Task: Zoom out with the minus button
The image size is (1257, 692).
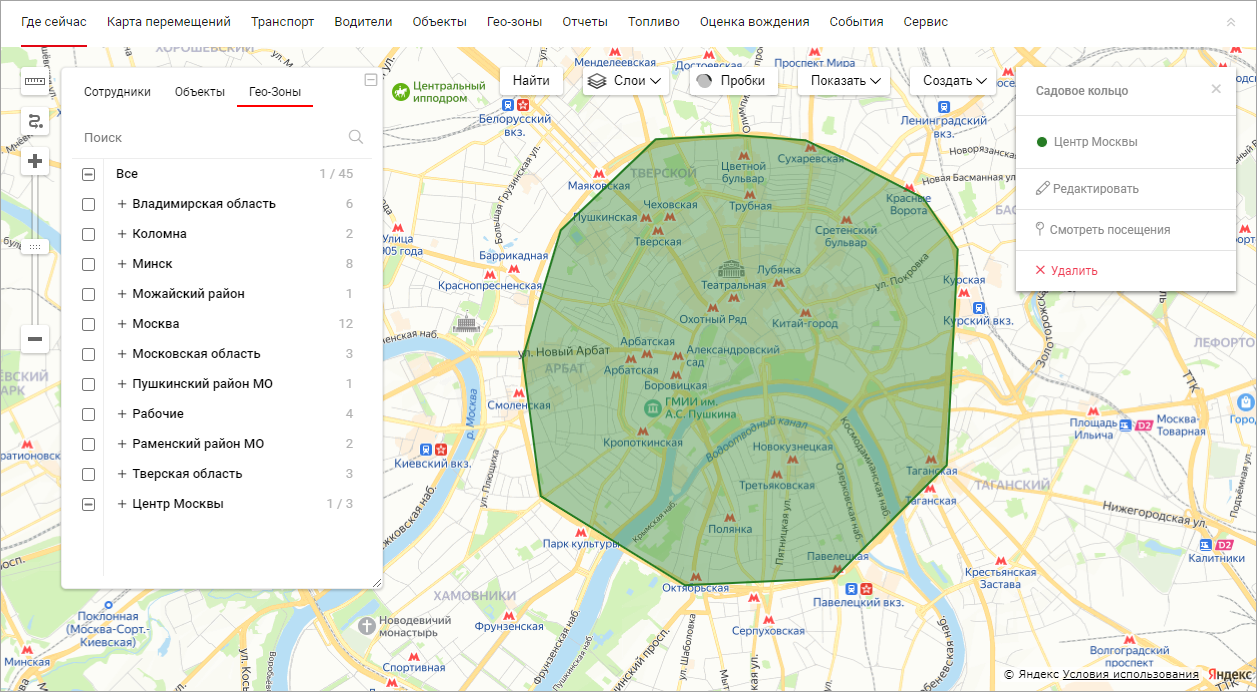Action: coord(35,339)
